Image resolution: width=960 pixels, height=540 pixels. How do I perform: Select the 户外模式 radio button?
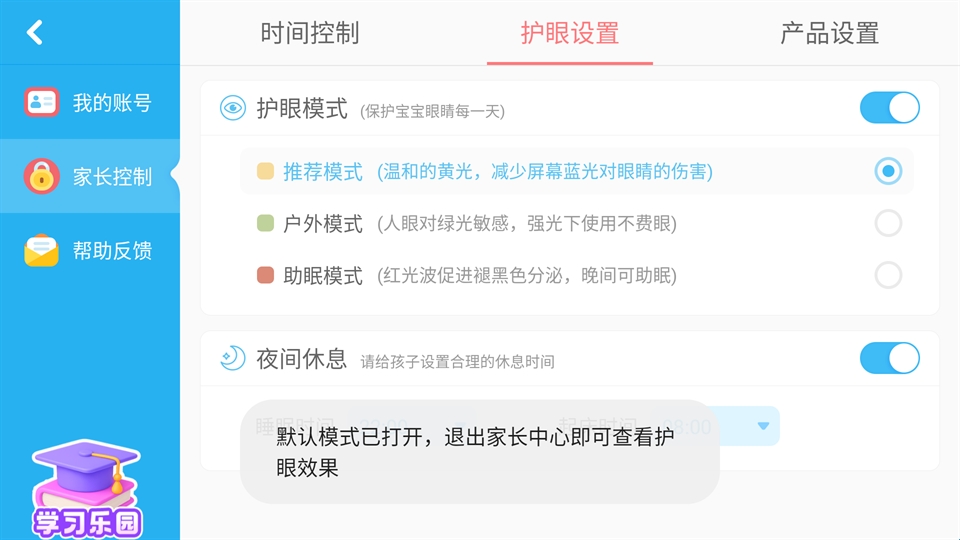pyautogui.click(x=888, y=223)
